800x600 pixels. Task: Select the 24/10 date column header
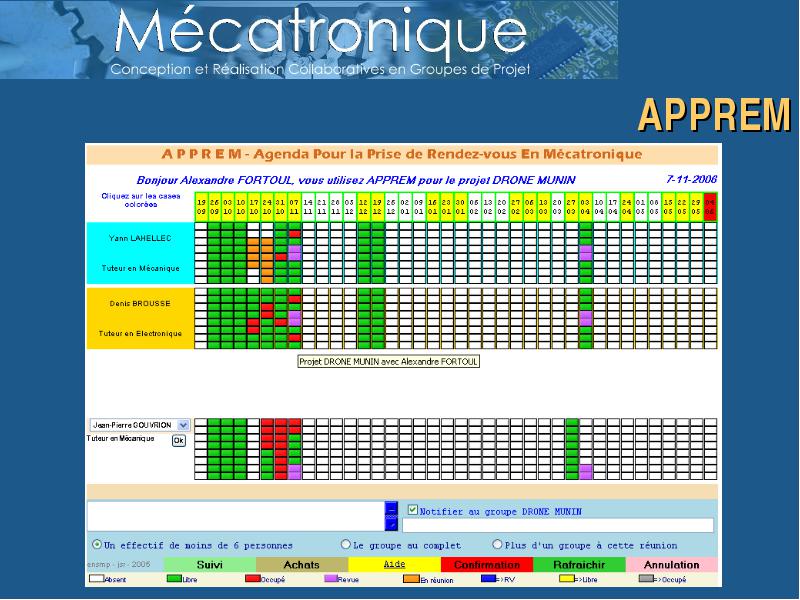click(x=267, y=207)
